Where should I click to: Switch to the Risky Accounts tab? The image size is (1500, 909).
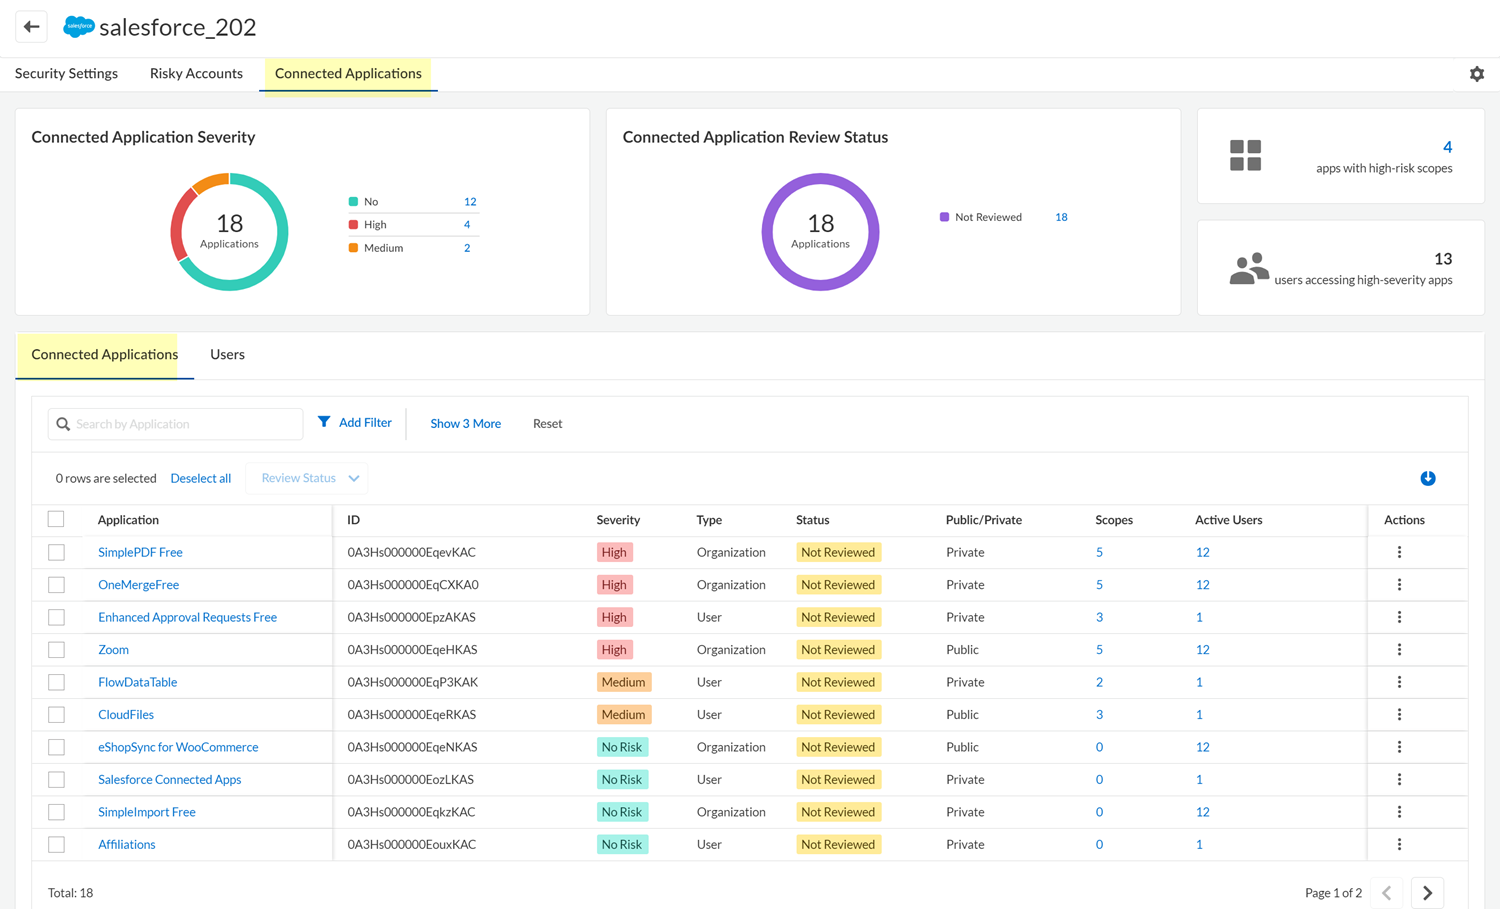click(196, 74)
